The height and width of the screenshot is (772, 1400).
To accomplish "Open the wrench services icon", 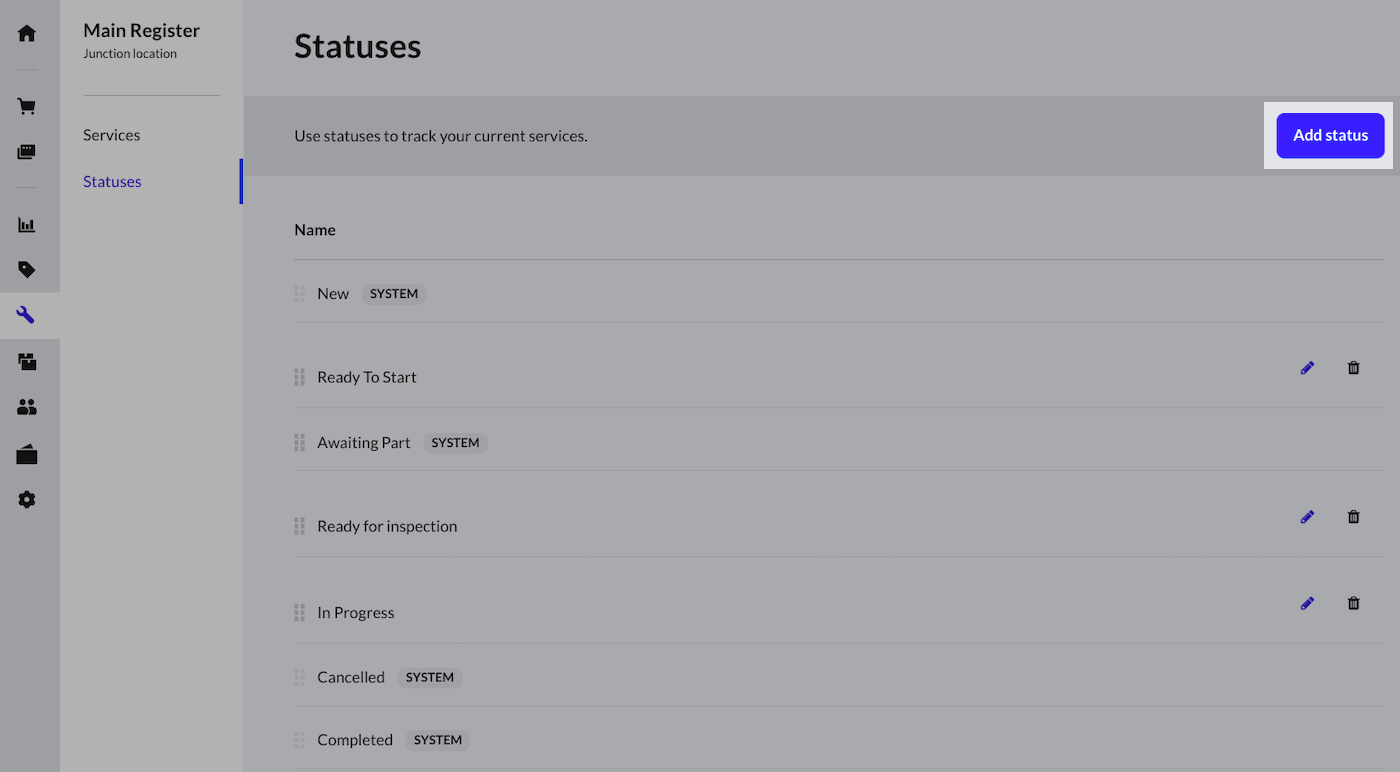I will 27,316.
